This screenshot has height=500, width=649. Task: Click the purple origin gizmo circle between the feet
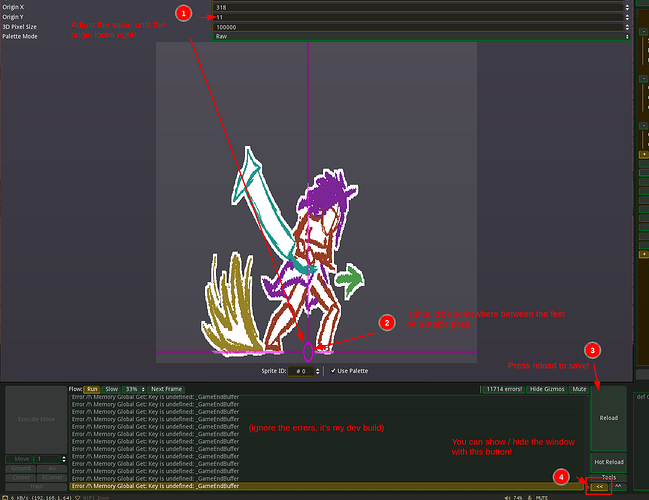[308, 352]
